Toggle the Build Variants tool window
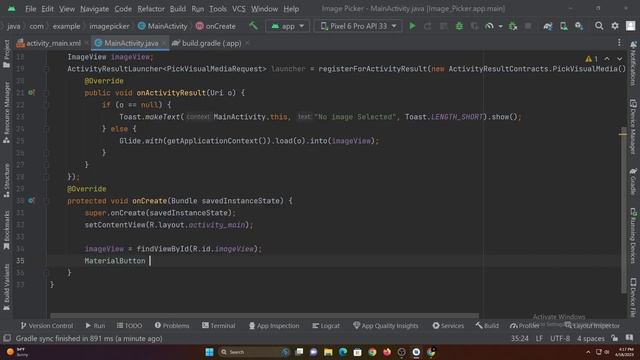The image size is (640, 360). [x=6, y=287]
